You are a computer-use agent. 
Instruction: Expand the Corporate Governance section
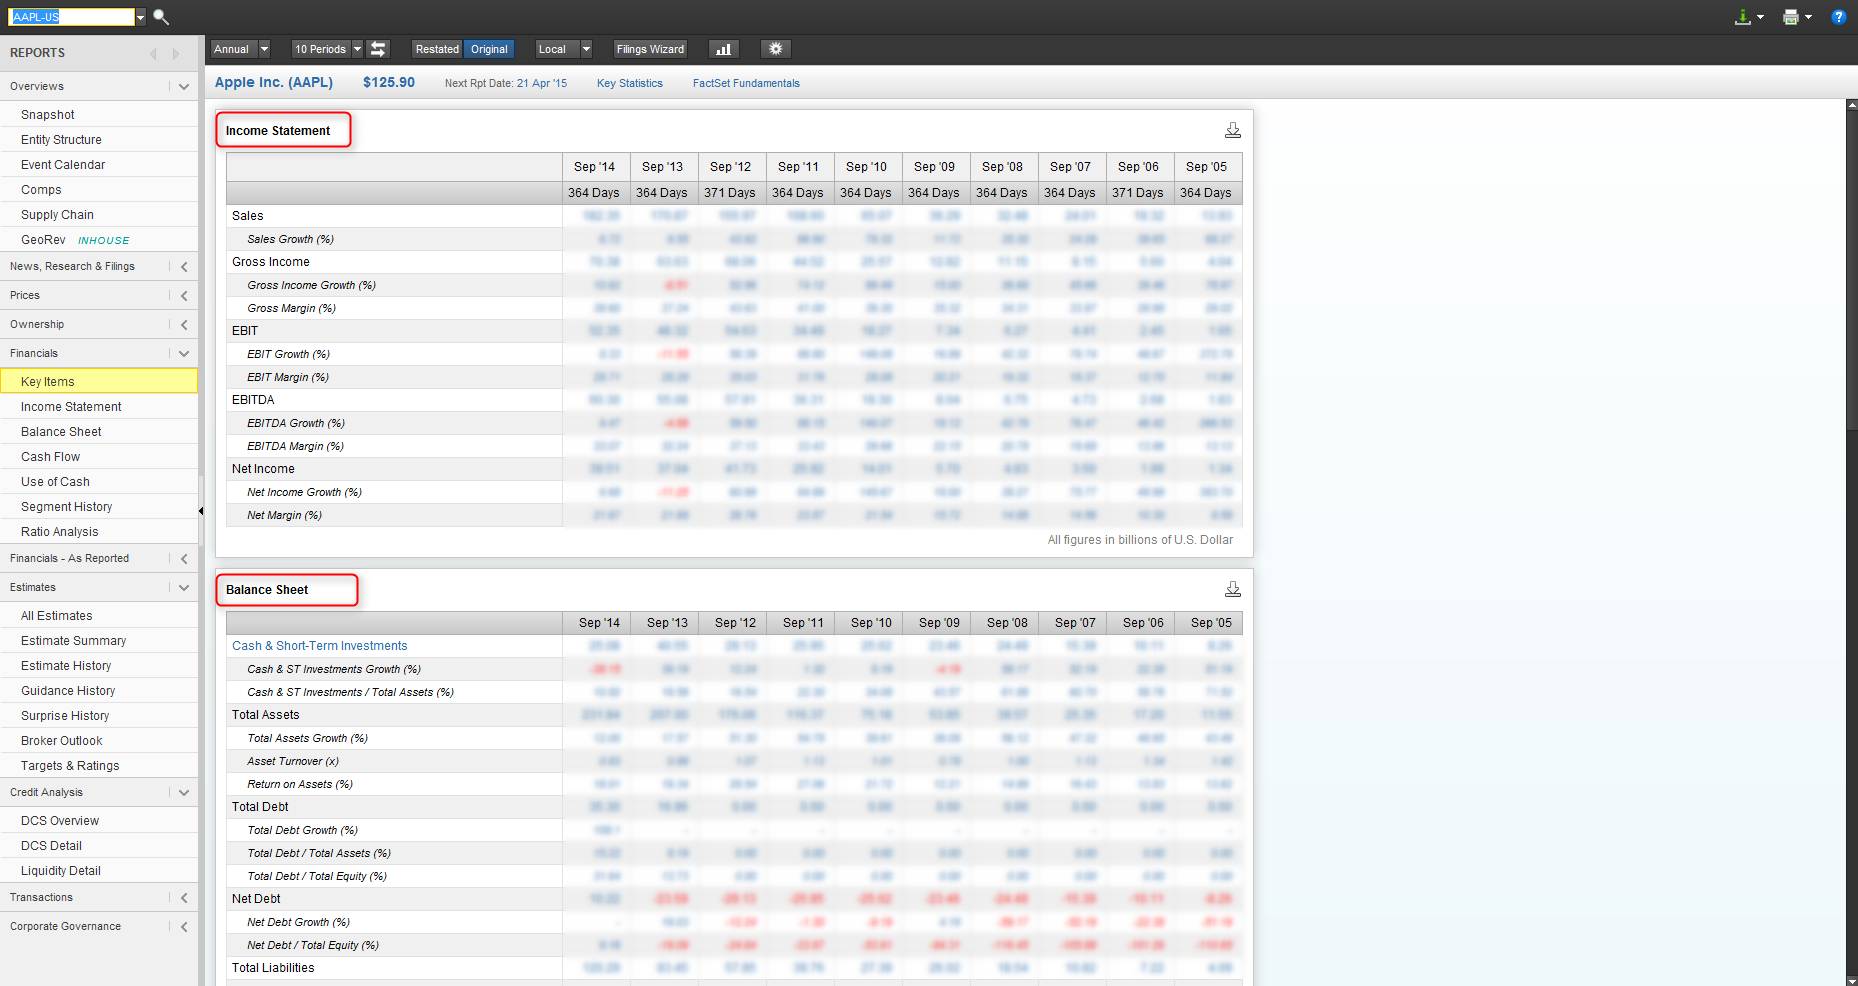[x=184, y=927]
